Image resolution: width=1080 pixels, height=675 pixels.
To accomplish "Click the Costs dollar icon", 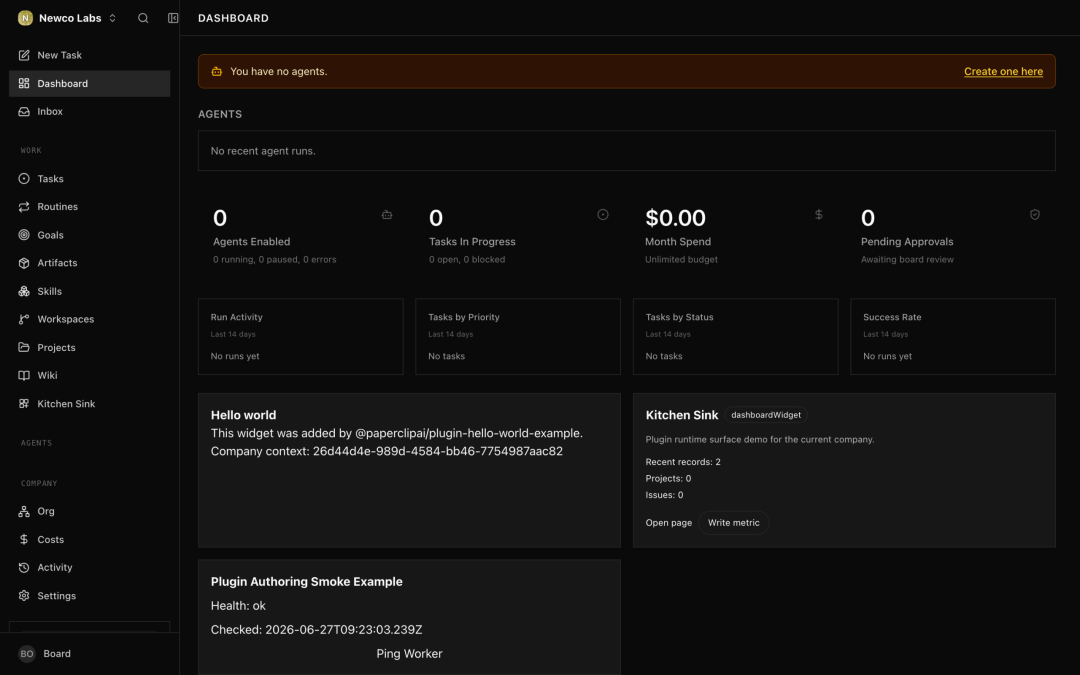I will click(24, 539).
